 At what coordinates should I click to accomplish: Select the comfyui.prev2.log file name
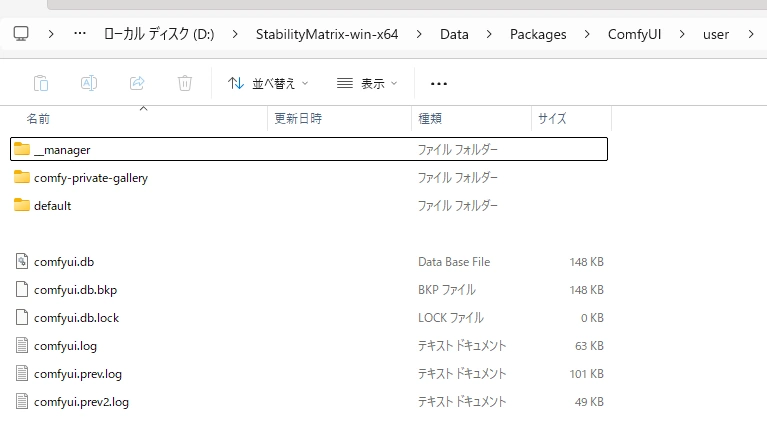tap(81, 402)
